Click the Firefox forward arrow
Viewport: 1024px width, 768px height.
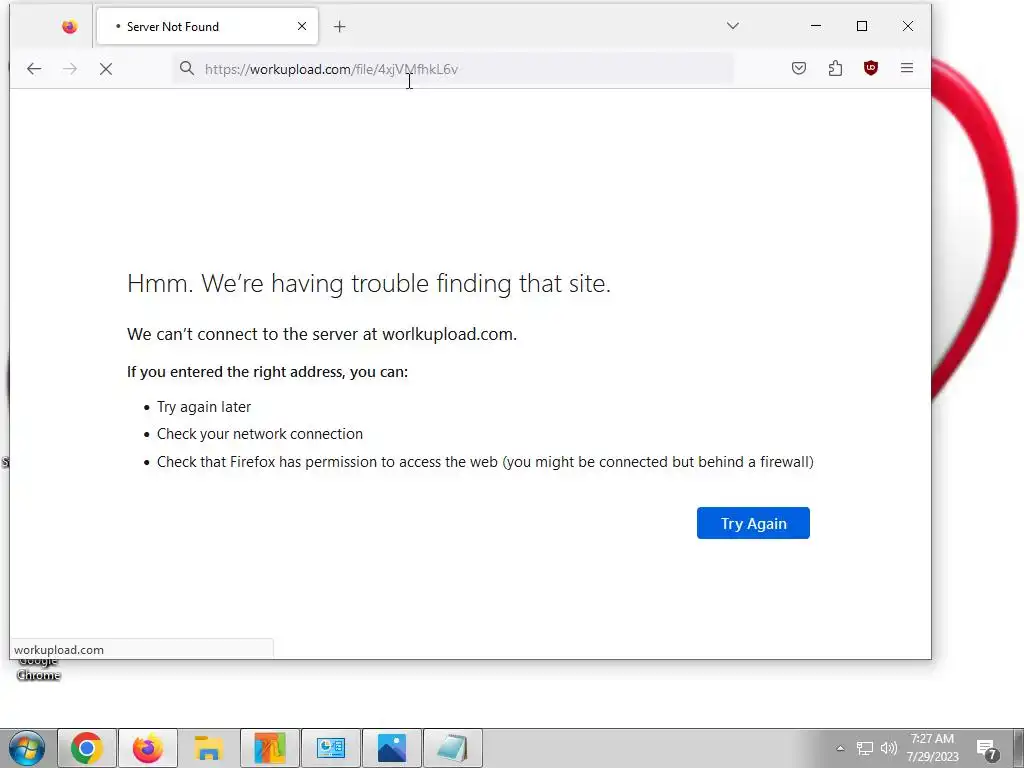pyautogui.click(x=70, y=69)
